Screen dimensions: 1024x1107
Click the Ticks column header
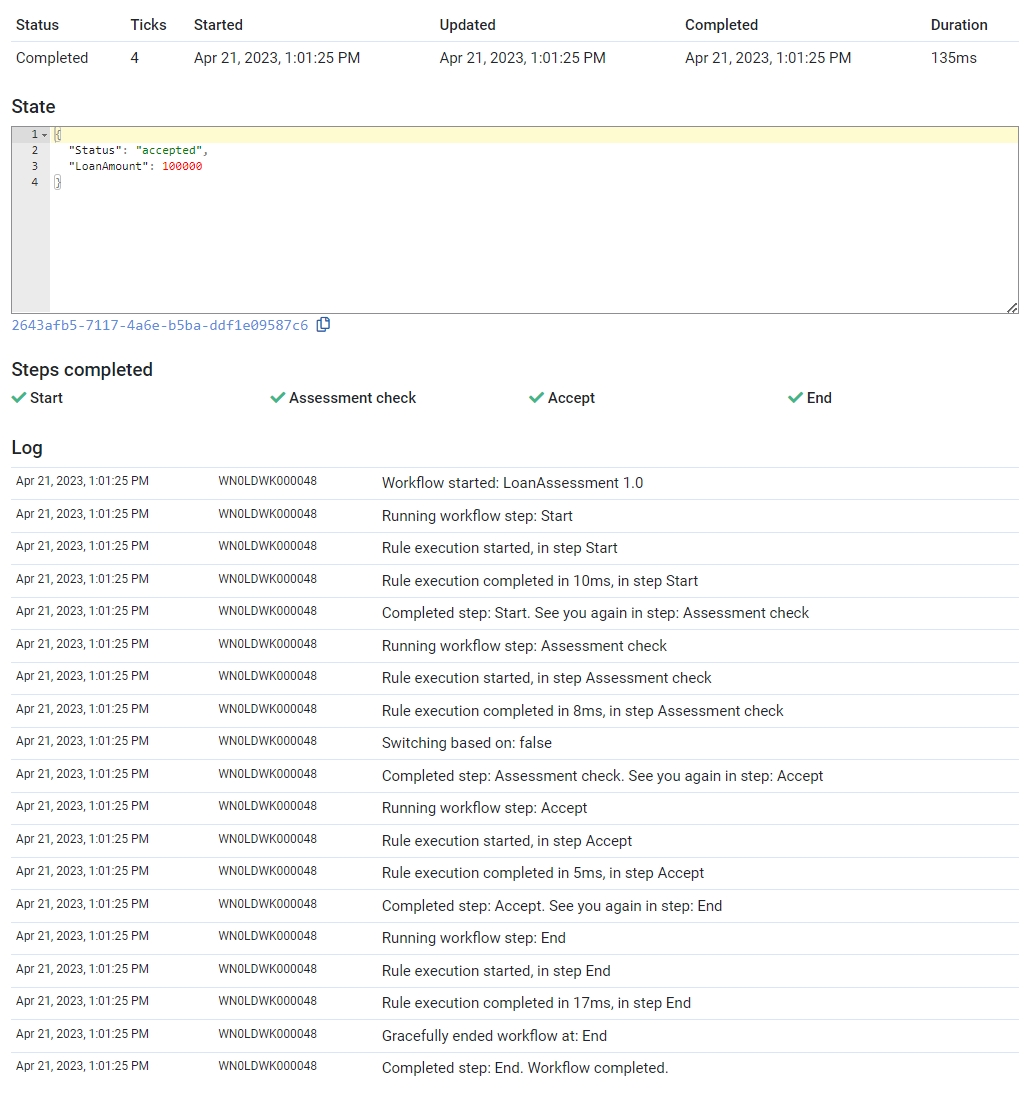[x=148, y=25]
